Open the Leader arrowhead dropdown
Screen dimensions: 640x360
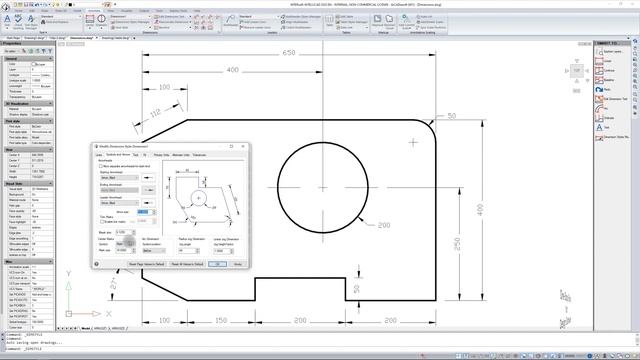click(119, 203)
